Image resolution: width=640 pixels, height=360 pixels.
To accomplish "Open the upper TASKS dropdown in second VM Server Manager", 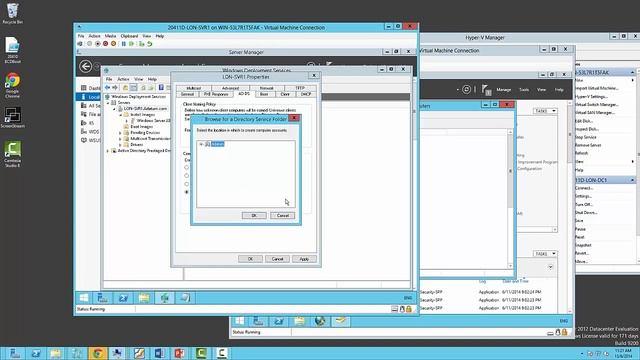I will coord(545,111).
